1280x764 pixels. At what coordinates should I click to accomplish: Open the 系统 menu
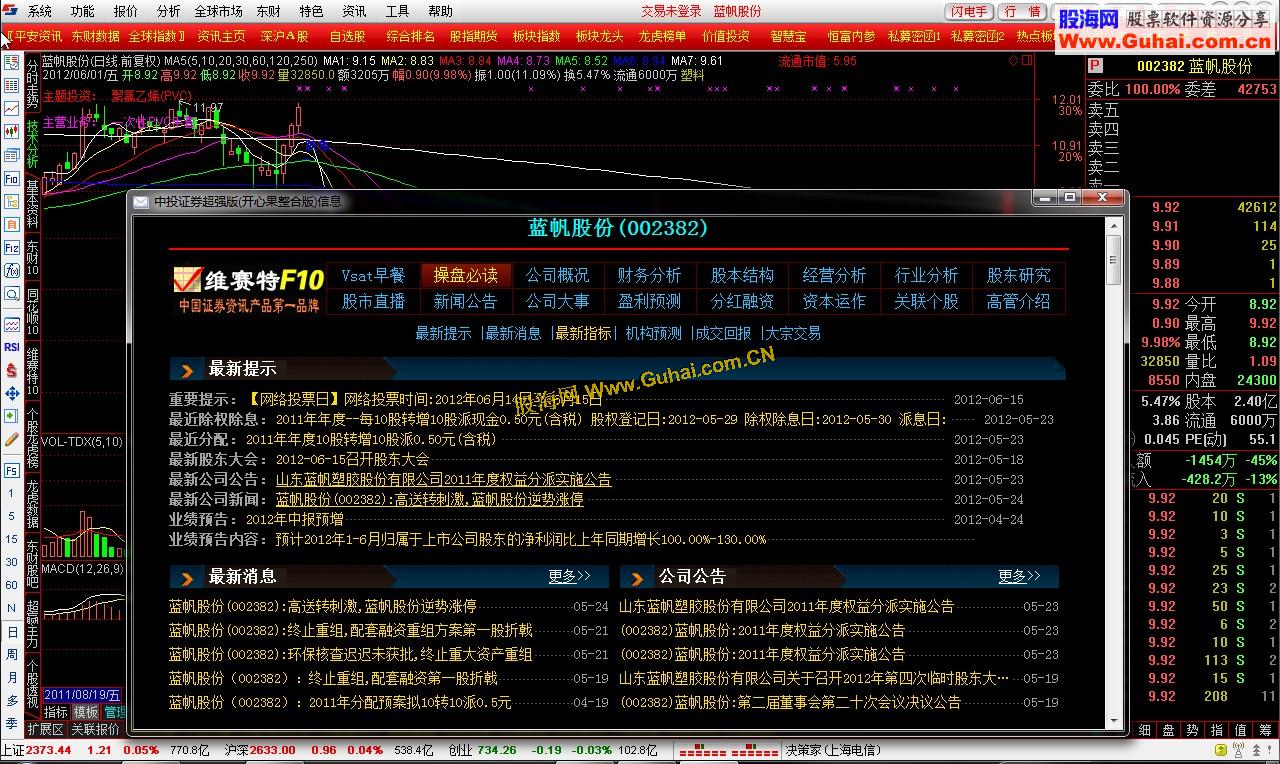[39, 11]
